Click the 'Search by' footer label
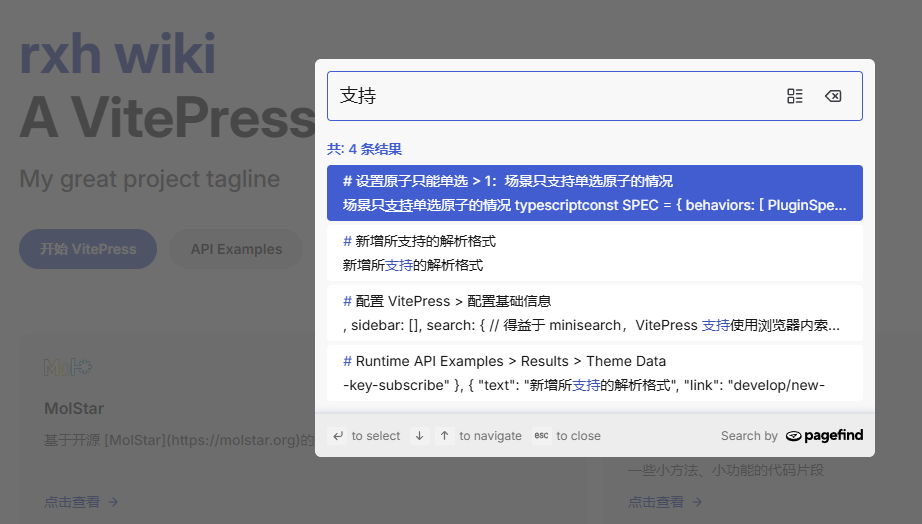922x524 pixels. coord(749,436)
